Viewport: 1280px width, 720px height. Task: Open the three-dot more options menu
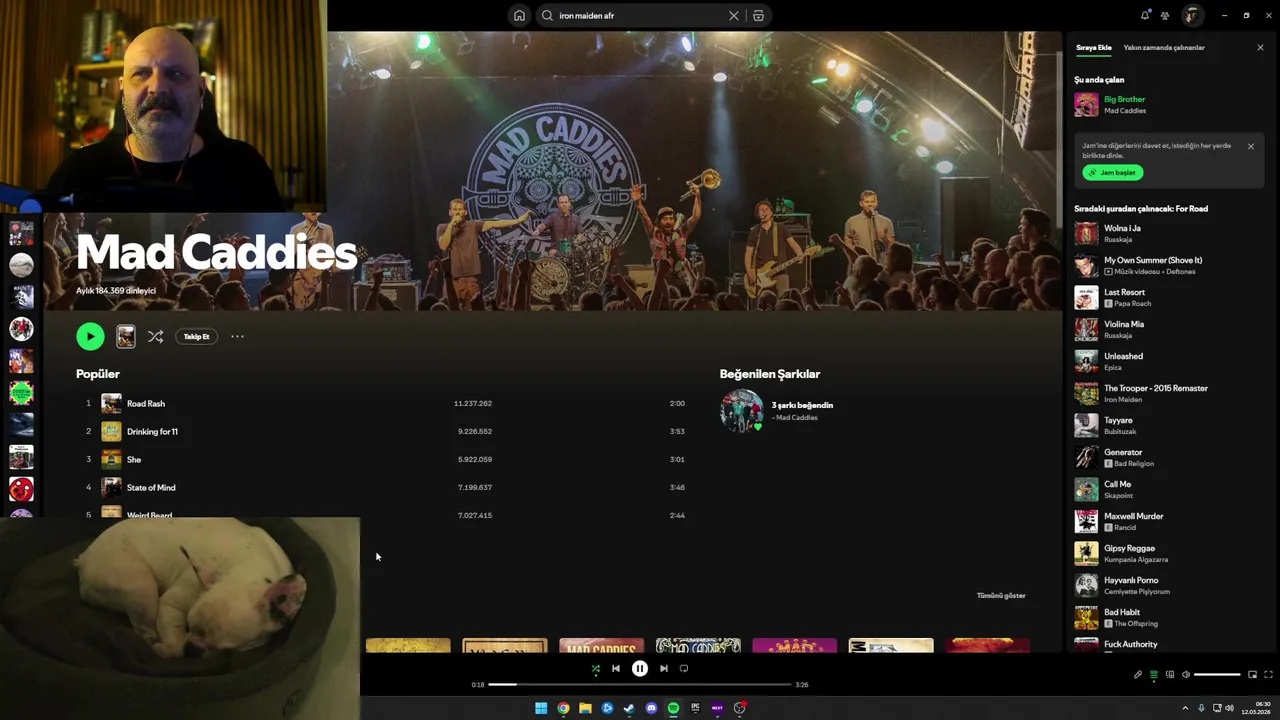point(237,336)
